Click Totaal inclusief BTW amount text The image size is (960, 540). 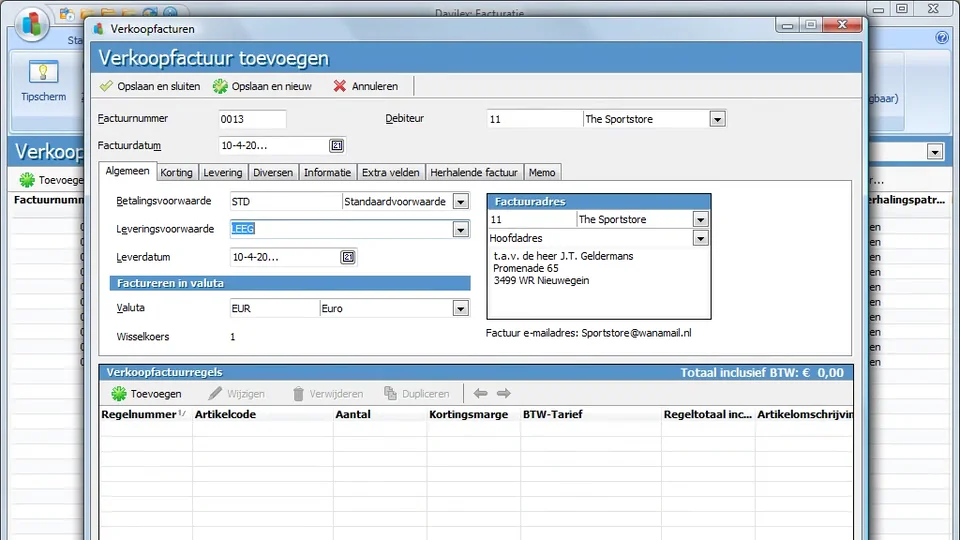pyautogui.click(x=762, y=373)
